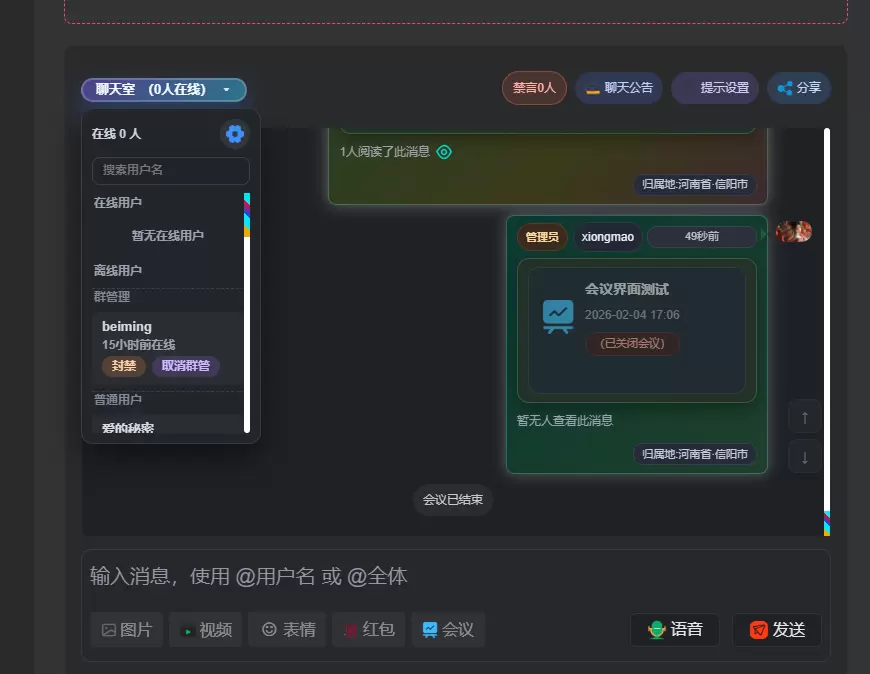The image size is (870, 674).
Task: Send a 红包 red packet
Action: point(368,630)
